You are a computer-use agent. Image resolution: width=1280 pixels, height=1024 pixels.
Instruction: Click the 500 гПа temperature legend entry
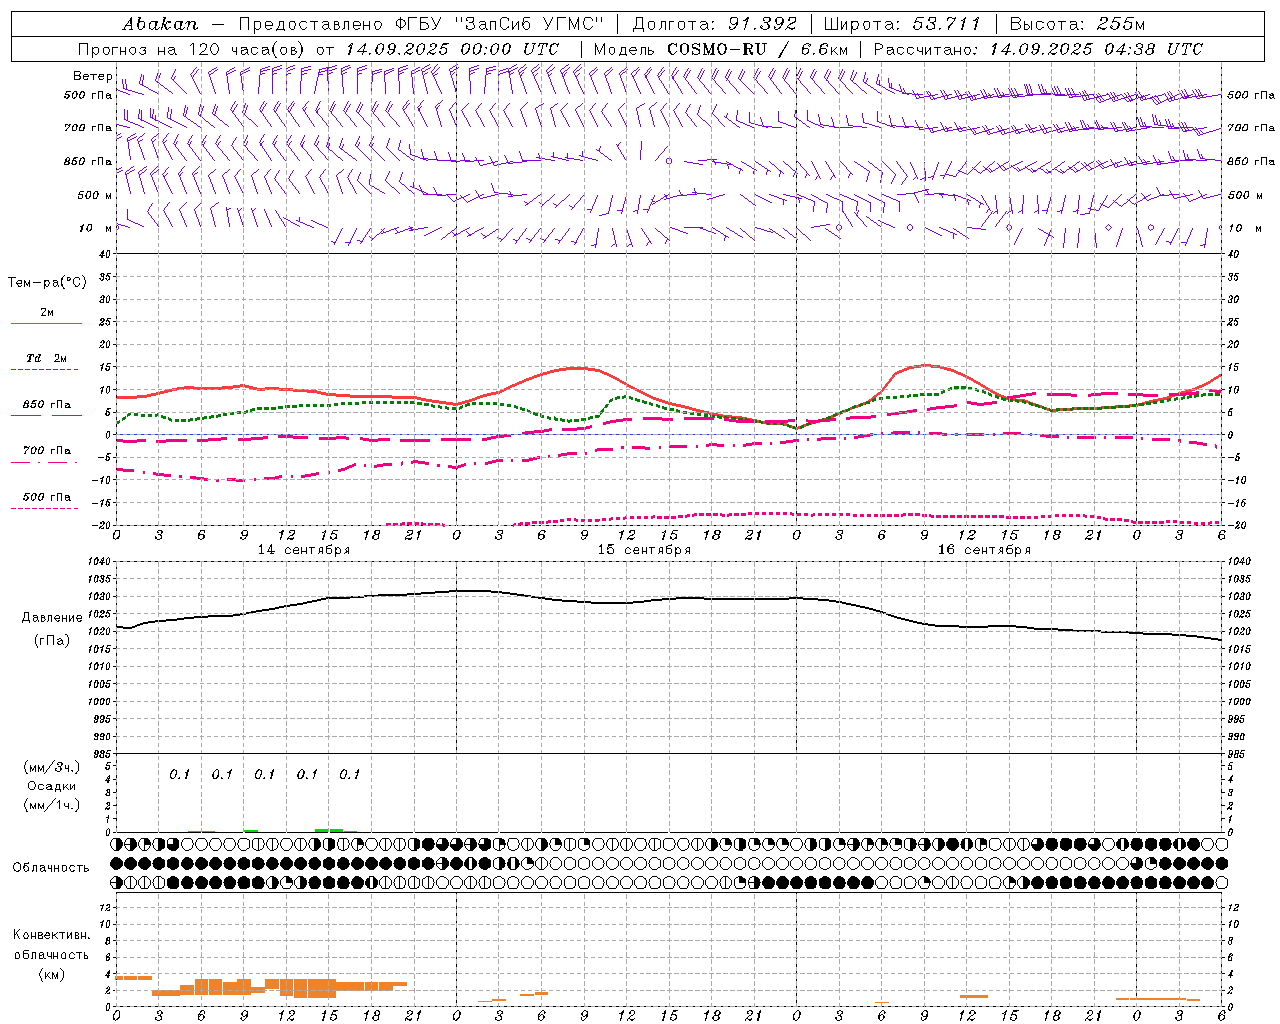[x=47, y=496]
